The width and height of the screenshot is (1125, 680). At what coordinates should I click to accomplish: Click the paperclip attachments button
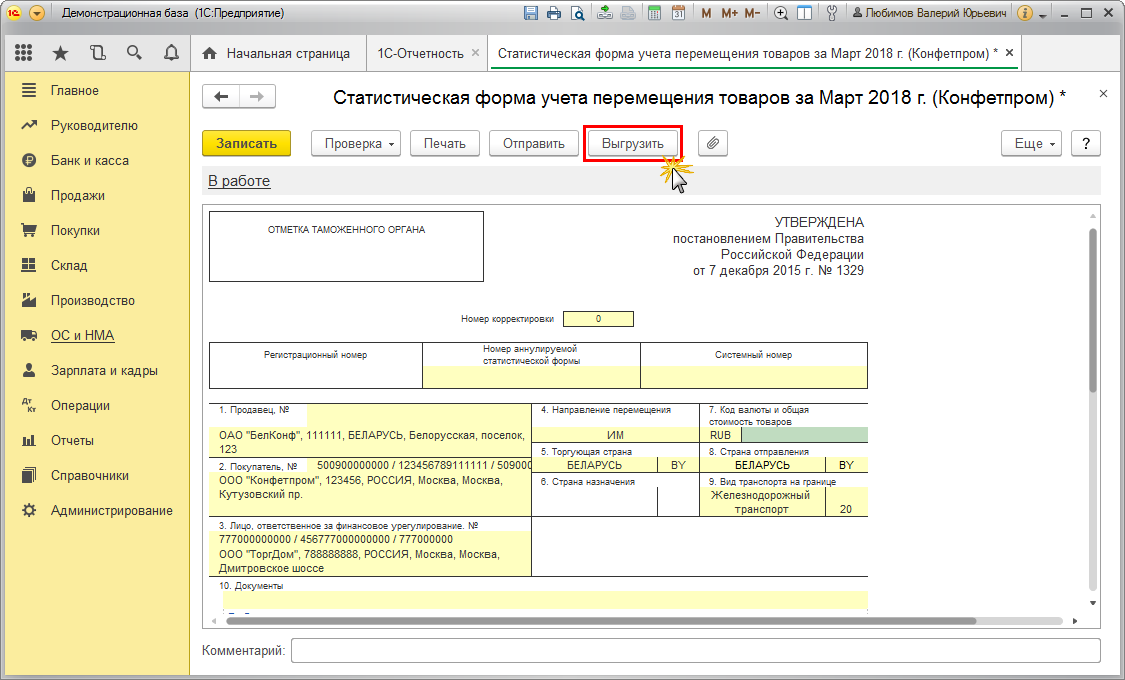click(712, 143)
